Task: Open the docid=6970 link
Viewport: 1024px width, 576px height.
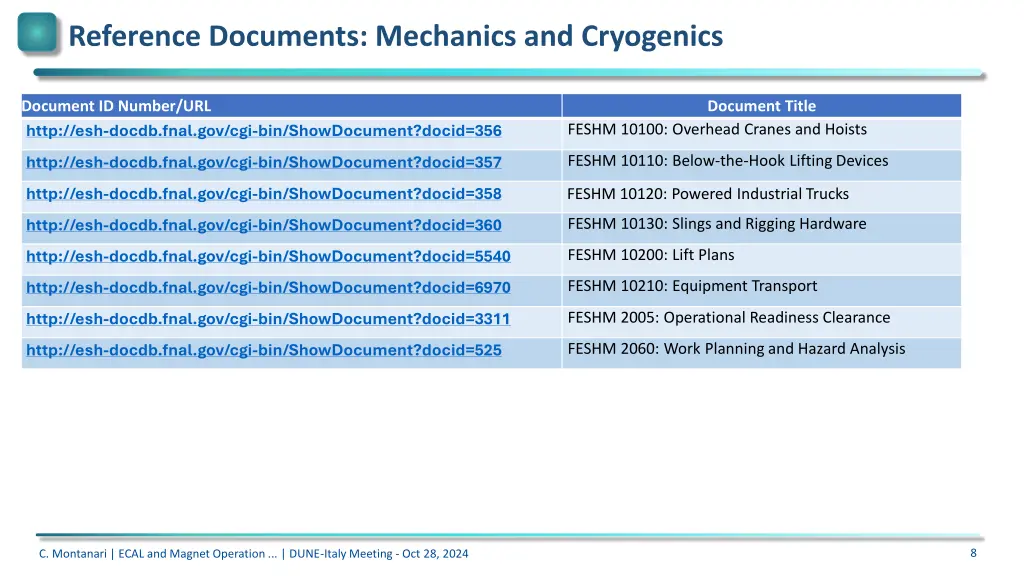Action: [268, 288]
